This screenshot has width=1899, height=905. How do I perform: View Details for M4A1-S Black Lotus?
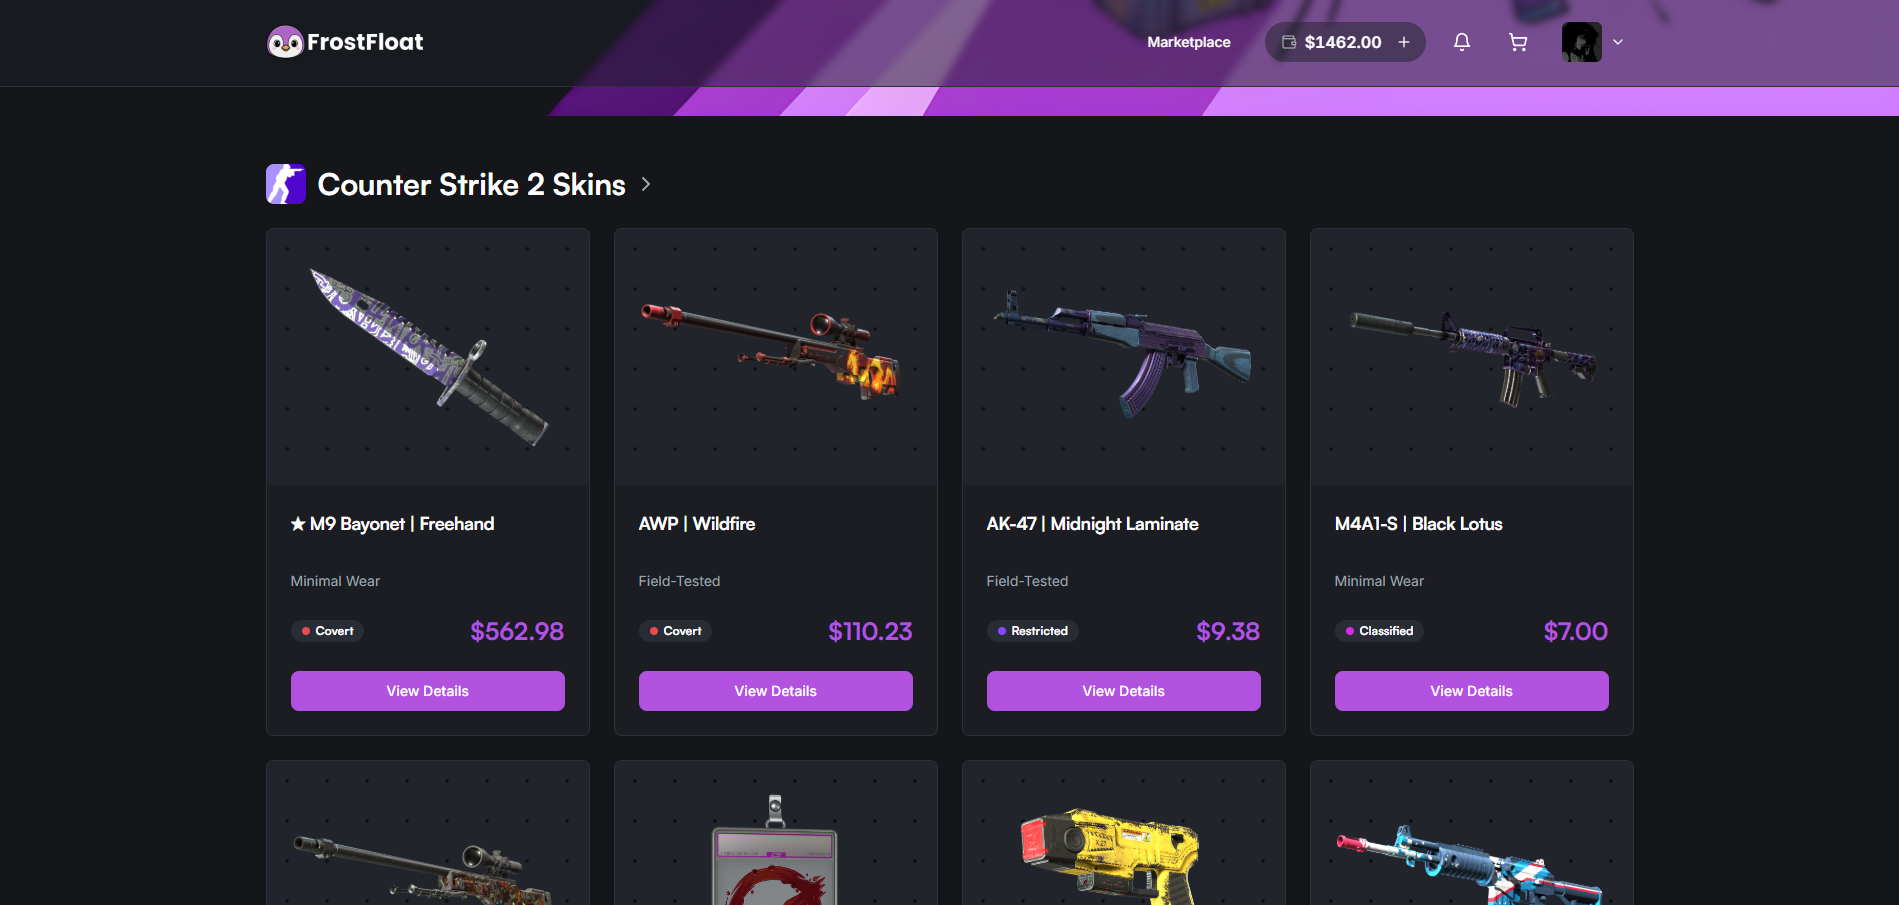[1472, 691]
